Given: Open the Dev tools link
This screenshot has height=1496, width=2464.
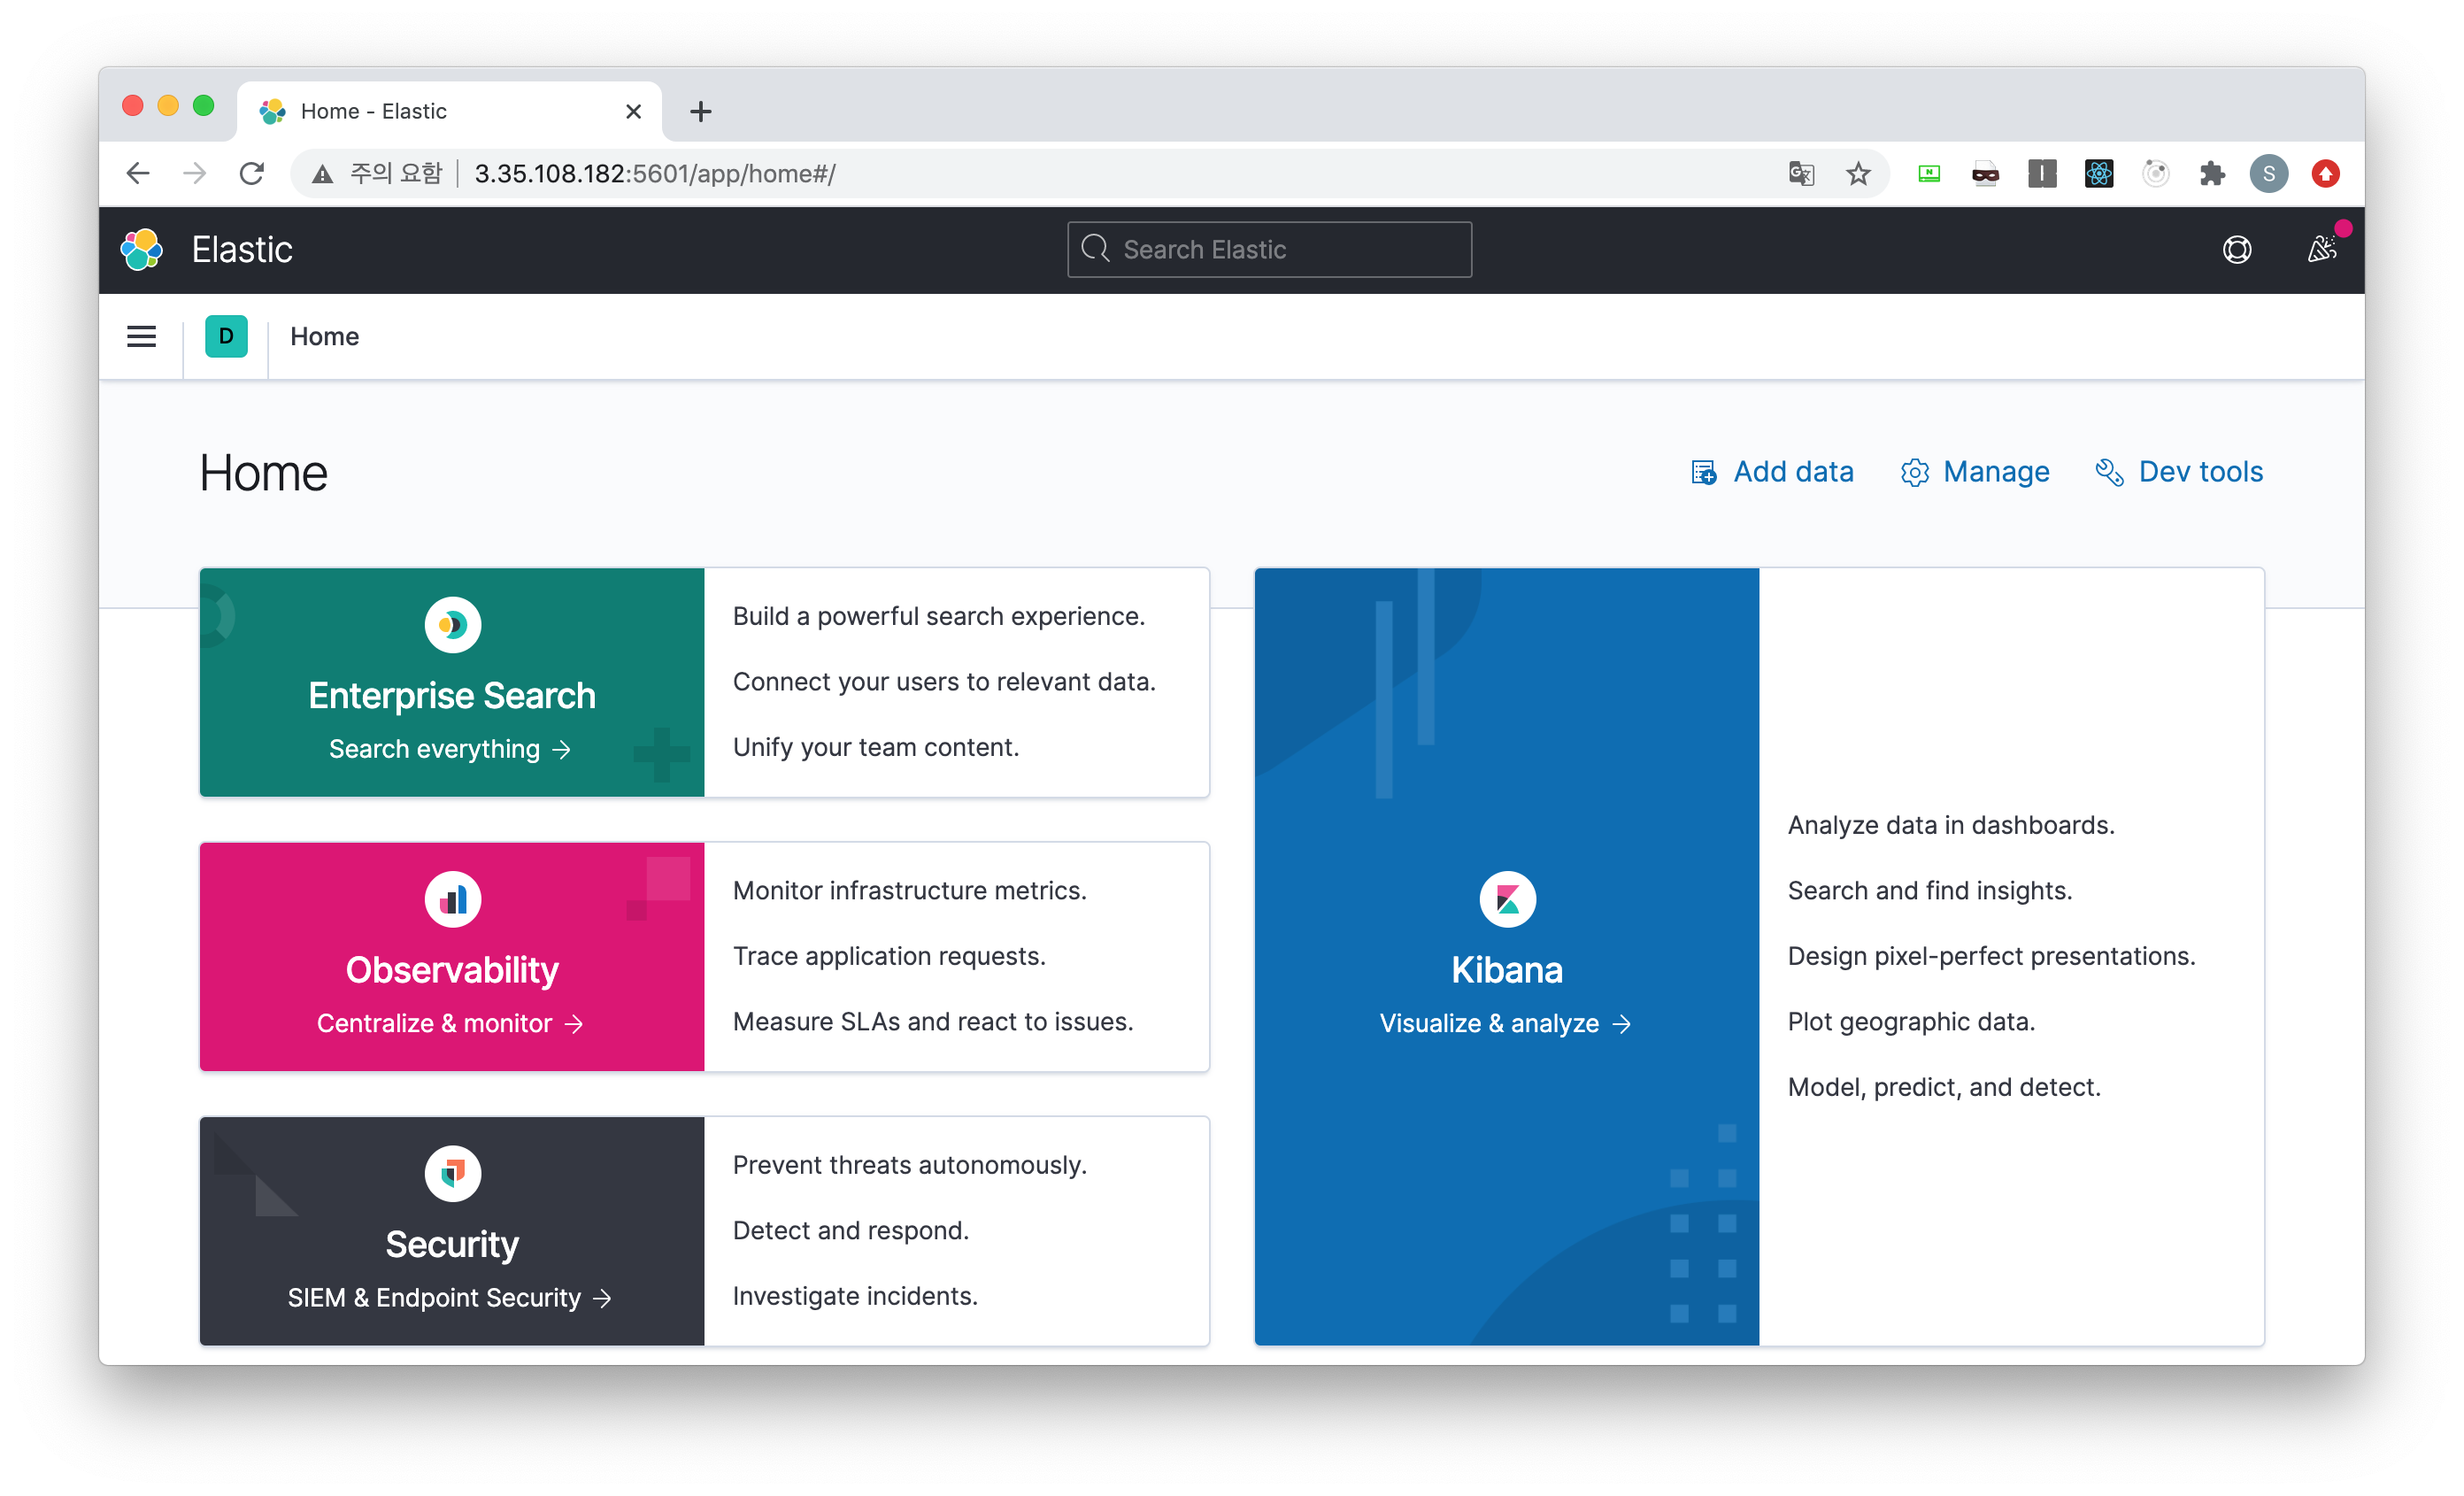Looking at the screenshot, I should point(2179,472).
